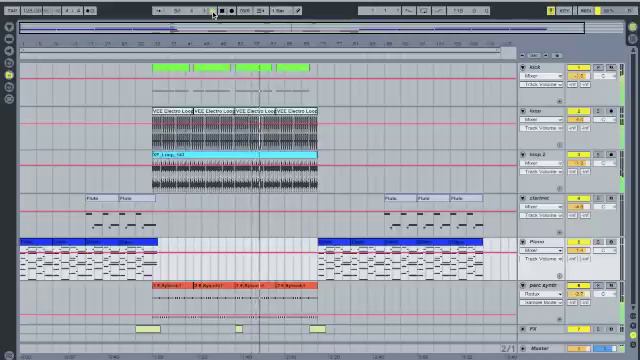Image resolution: width=640 pixels, height=360 pixels.
Task: Select the first clarinet Flute clip
Action: point(102,198)
